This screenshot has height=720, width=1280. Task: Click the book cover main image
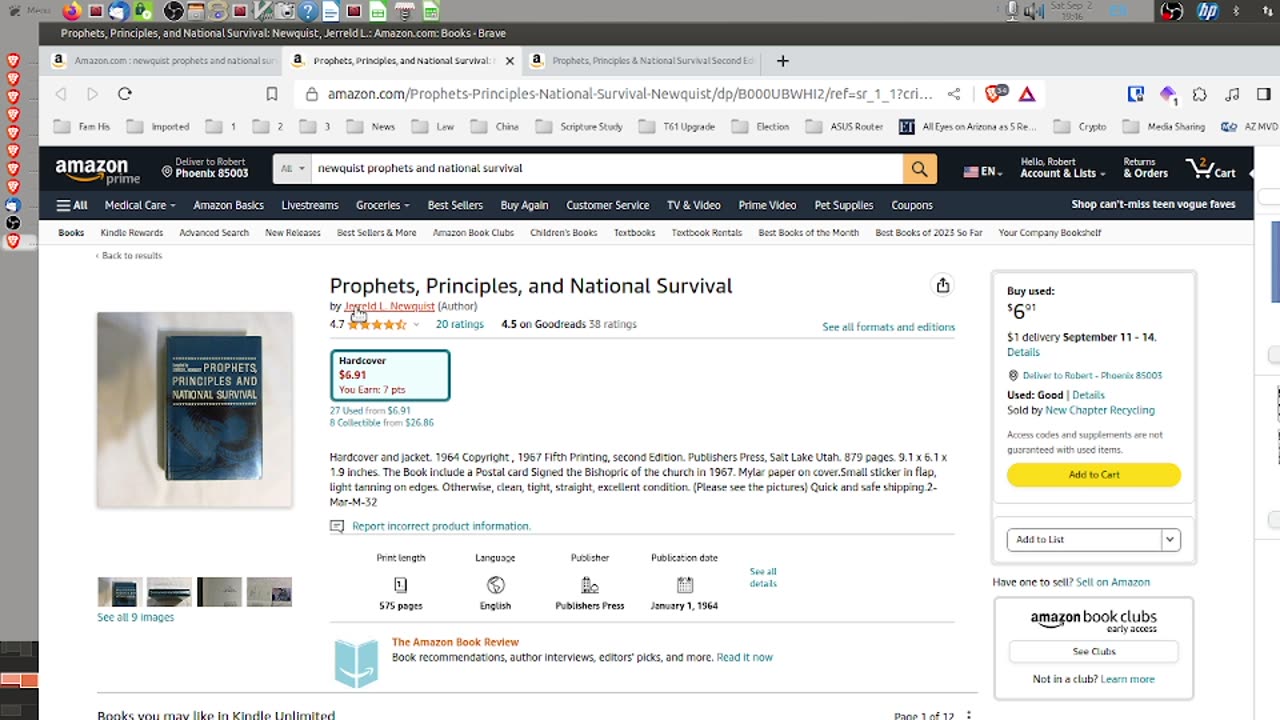click(x=195, y=409)
